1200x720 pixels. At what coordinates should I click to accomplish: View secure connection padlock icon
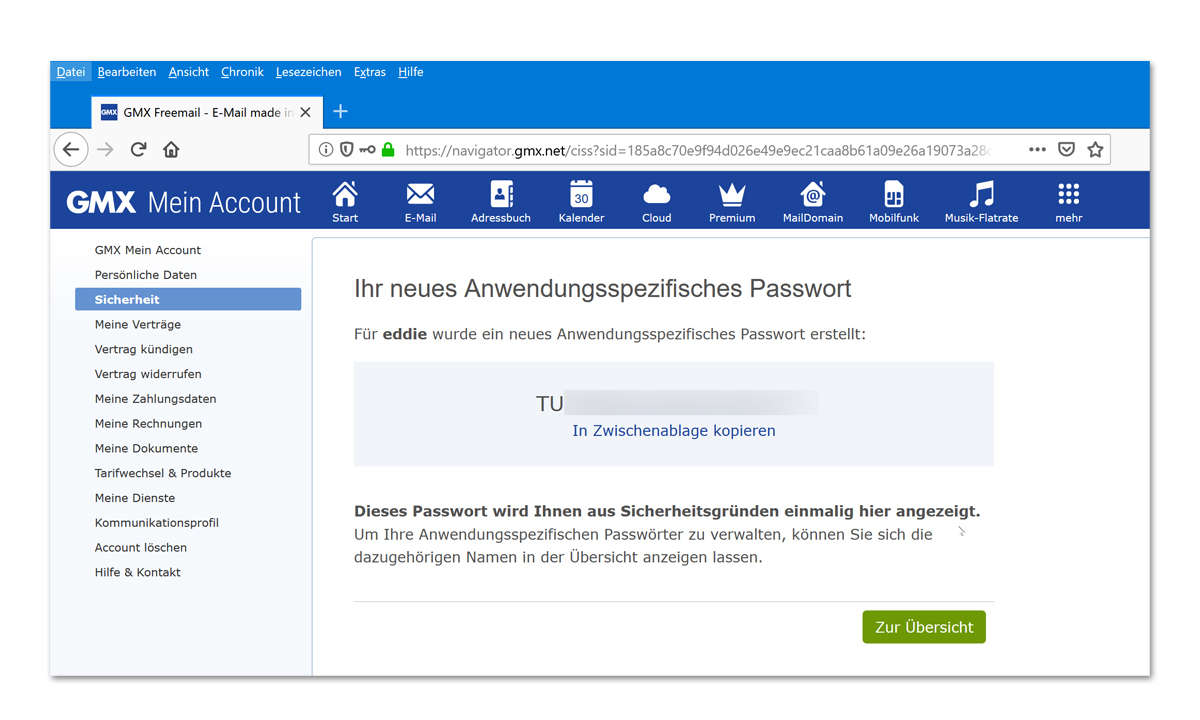point(388,150)
